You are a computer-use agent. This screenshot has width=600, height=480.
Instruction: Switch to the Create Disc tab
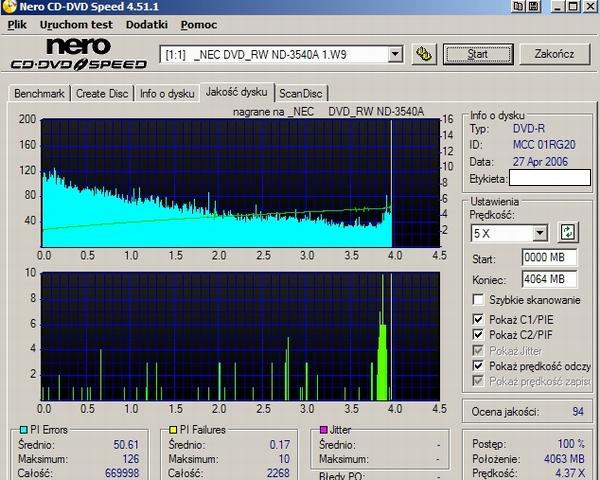[102, 93]
